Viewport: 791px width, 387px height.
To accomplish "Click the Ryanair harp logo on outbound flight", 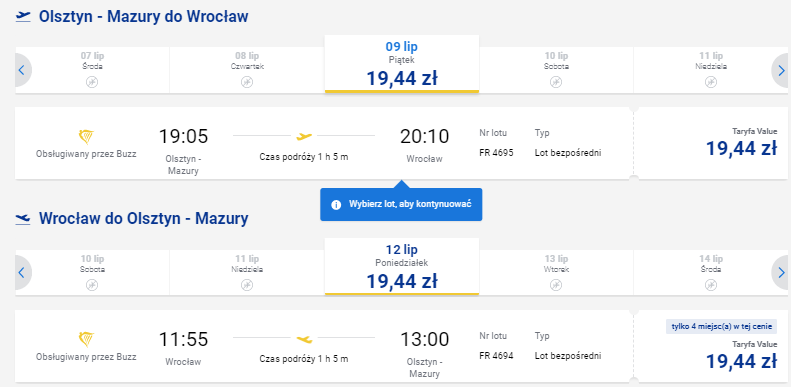I will point(86,136).
